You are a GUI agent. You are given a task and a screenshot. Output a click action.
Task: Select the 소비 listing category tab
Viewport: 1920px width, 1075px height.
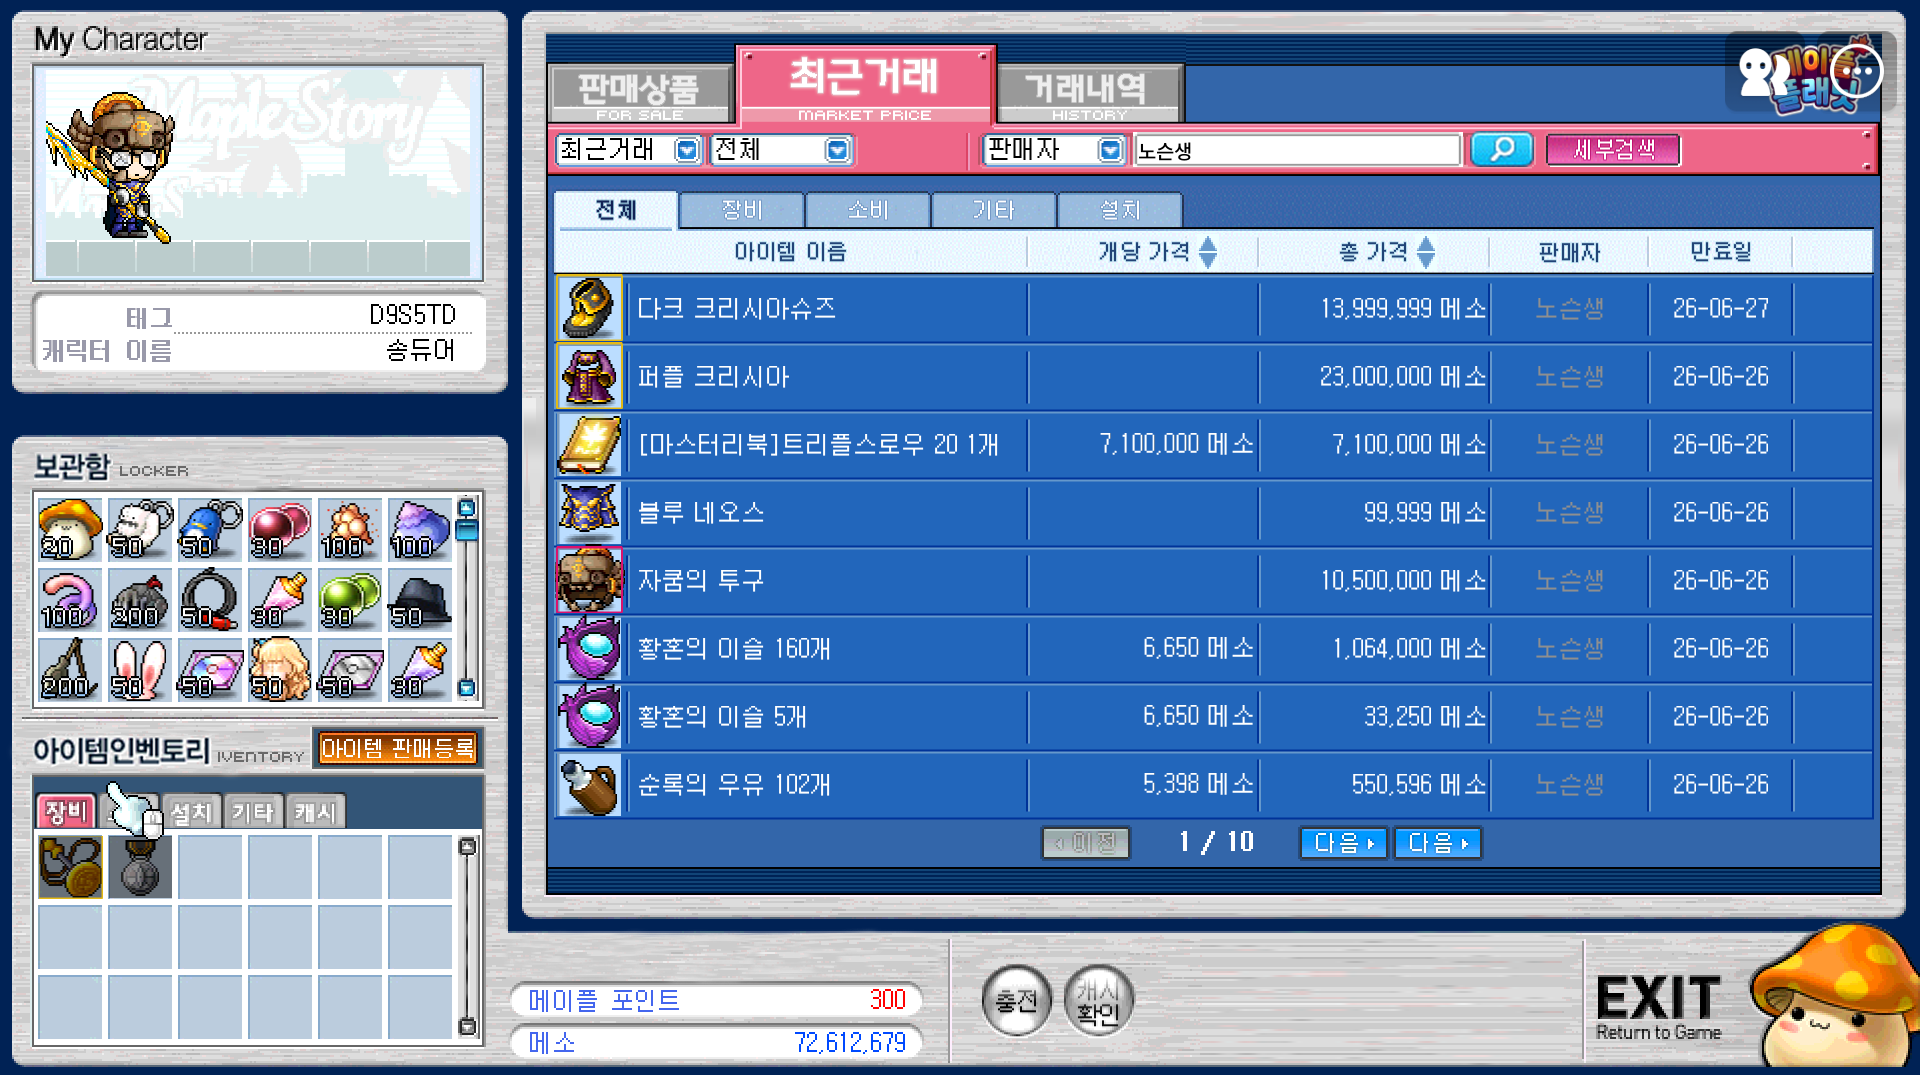click(868, 210)
